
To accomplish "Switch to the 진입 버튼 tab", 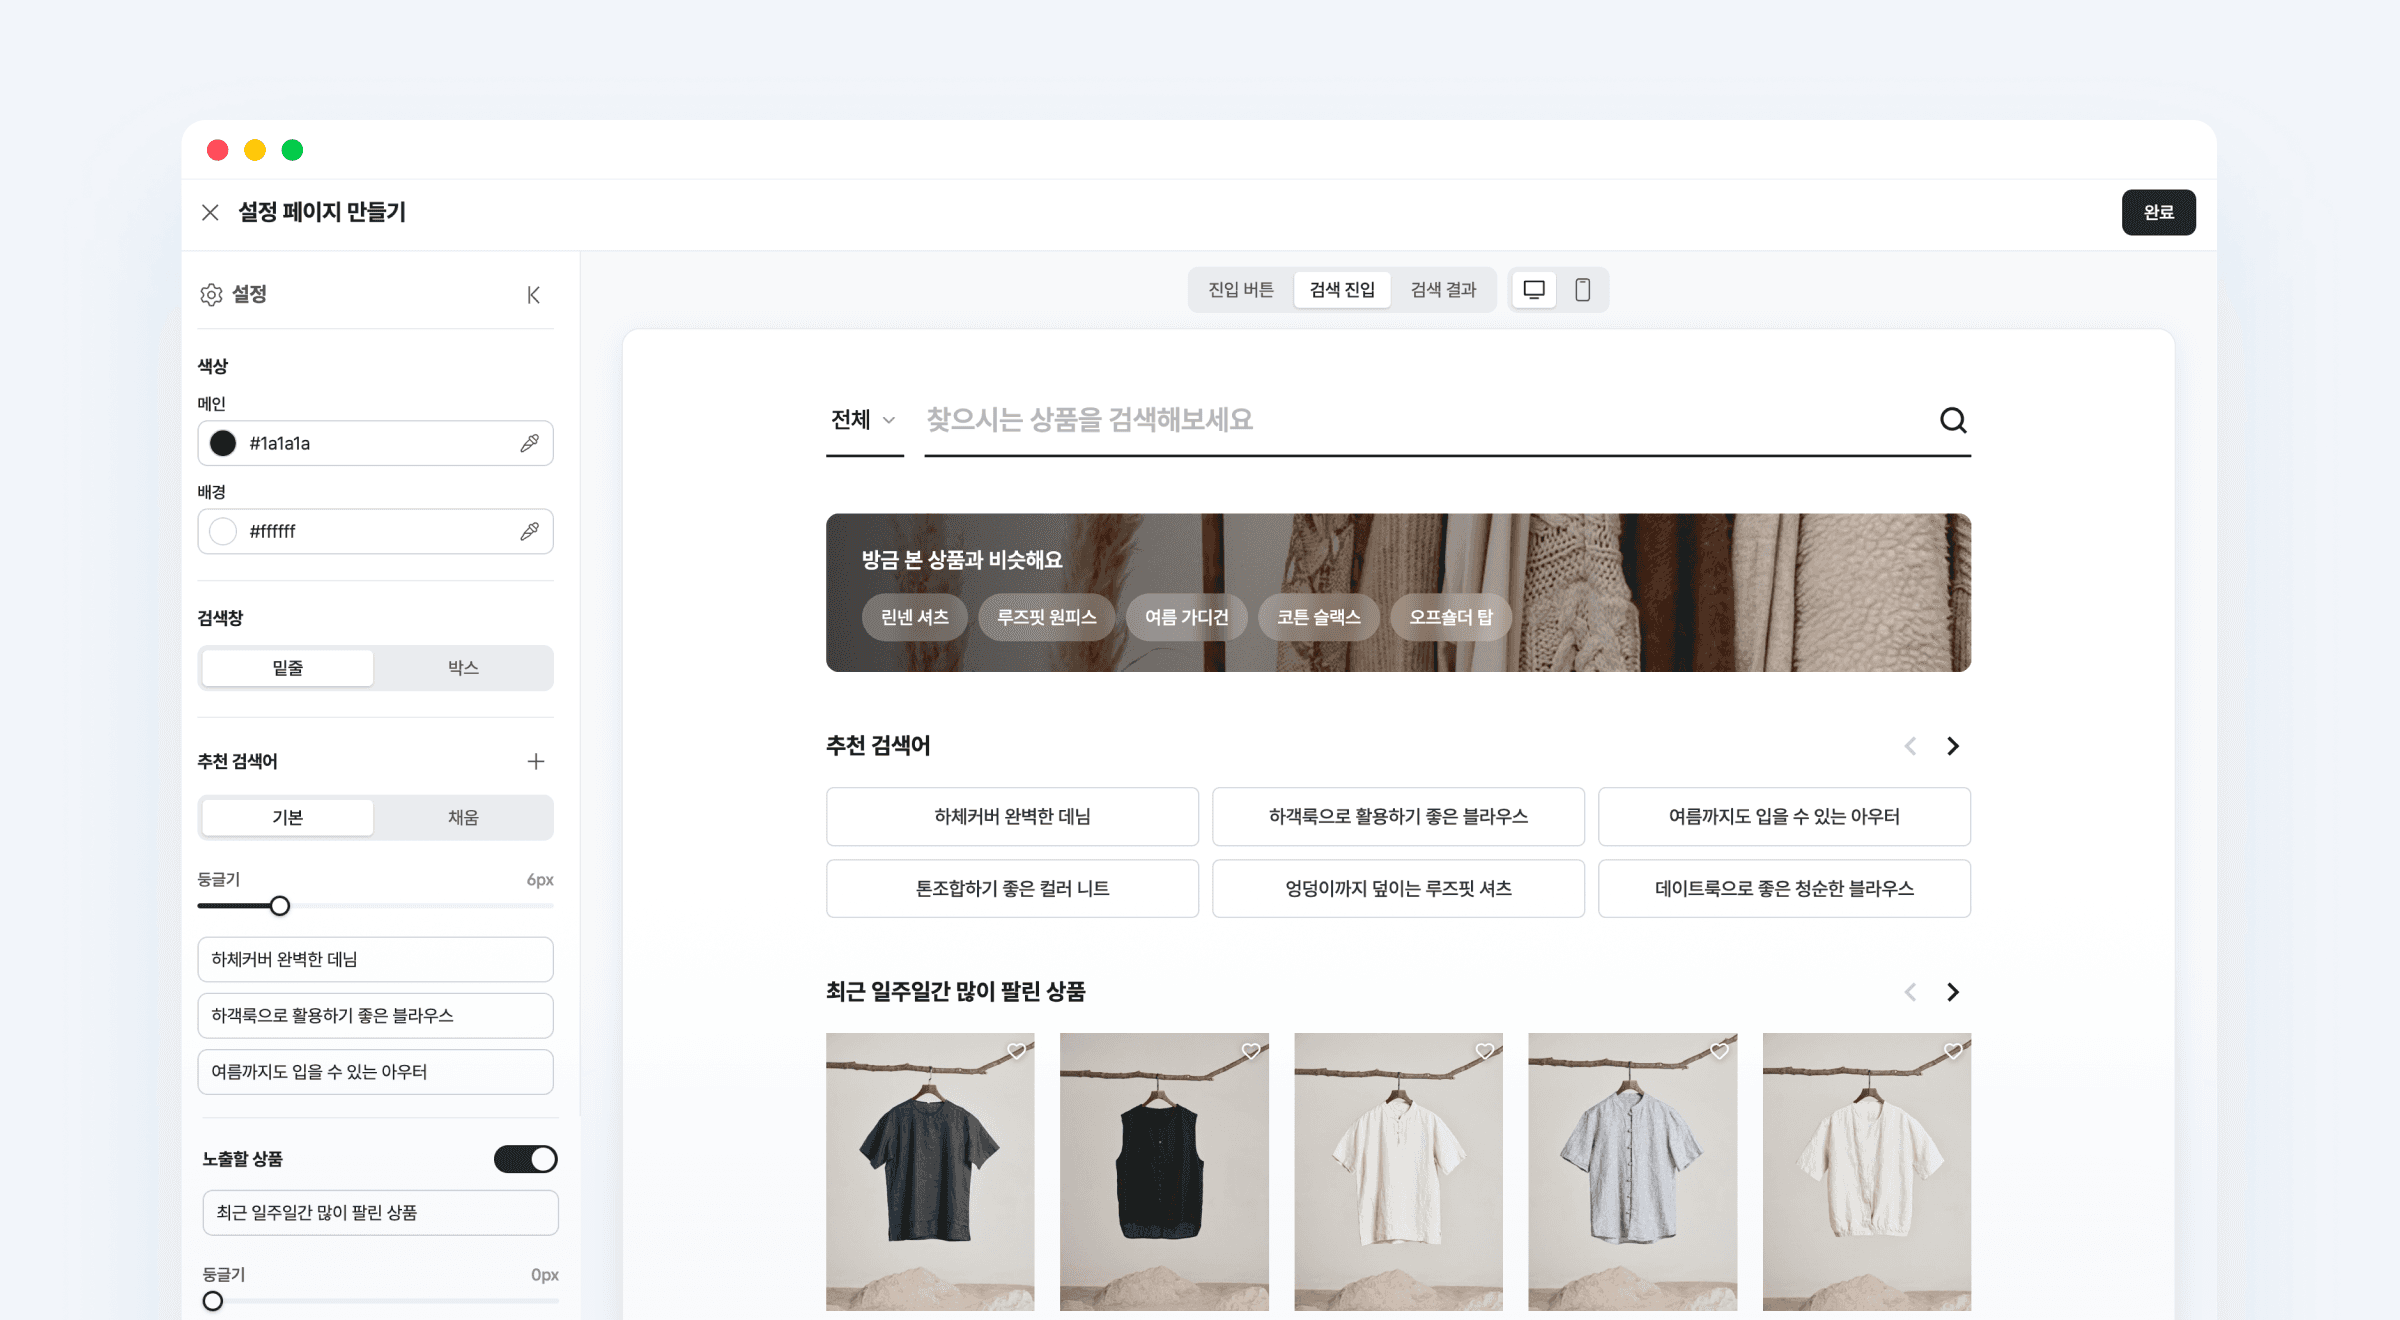I will pyautogui.click(x=1241, y=290).
